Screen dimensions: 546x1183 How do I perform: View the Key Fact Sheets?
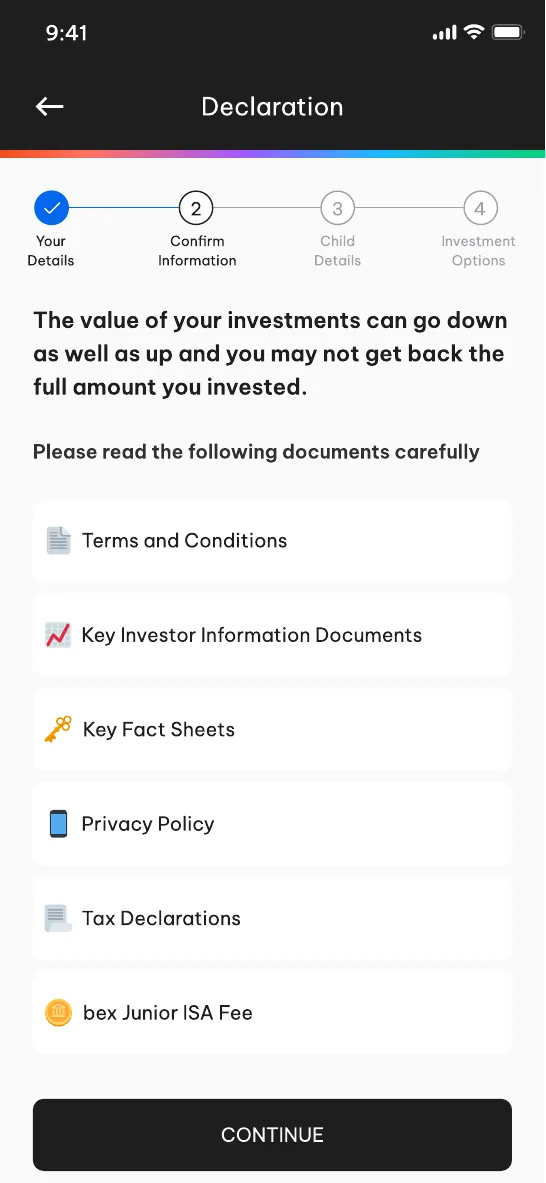coord(272,730)
